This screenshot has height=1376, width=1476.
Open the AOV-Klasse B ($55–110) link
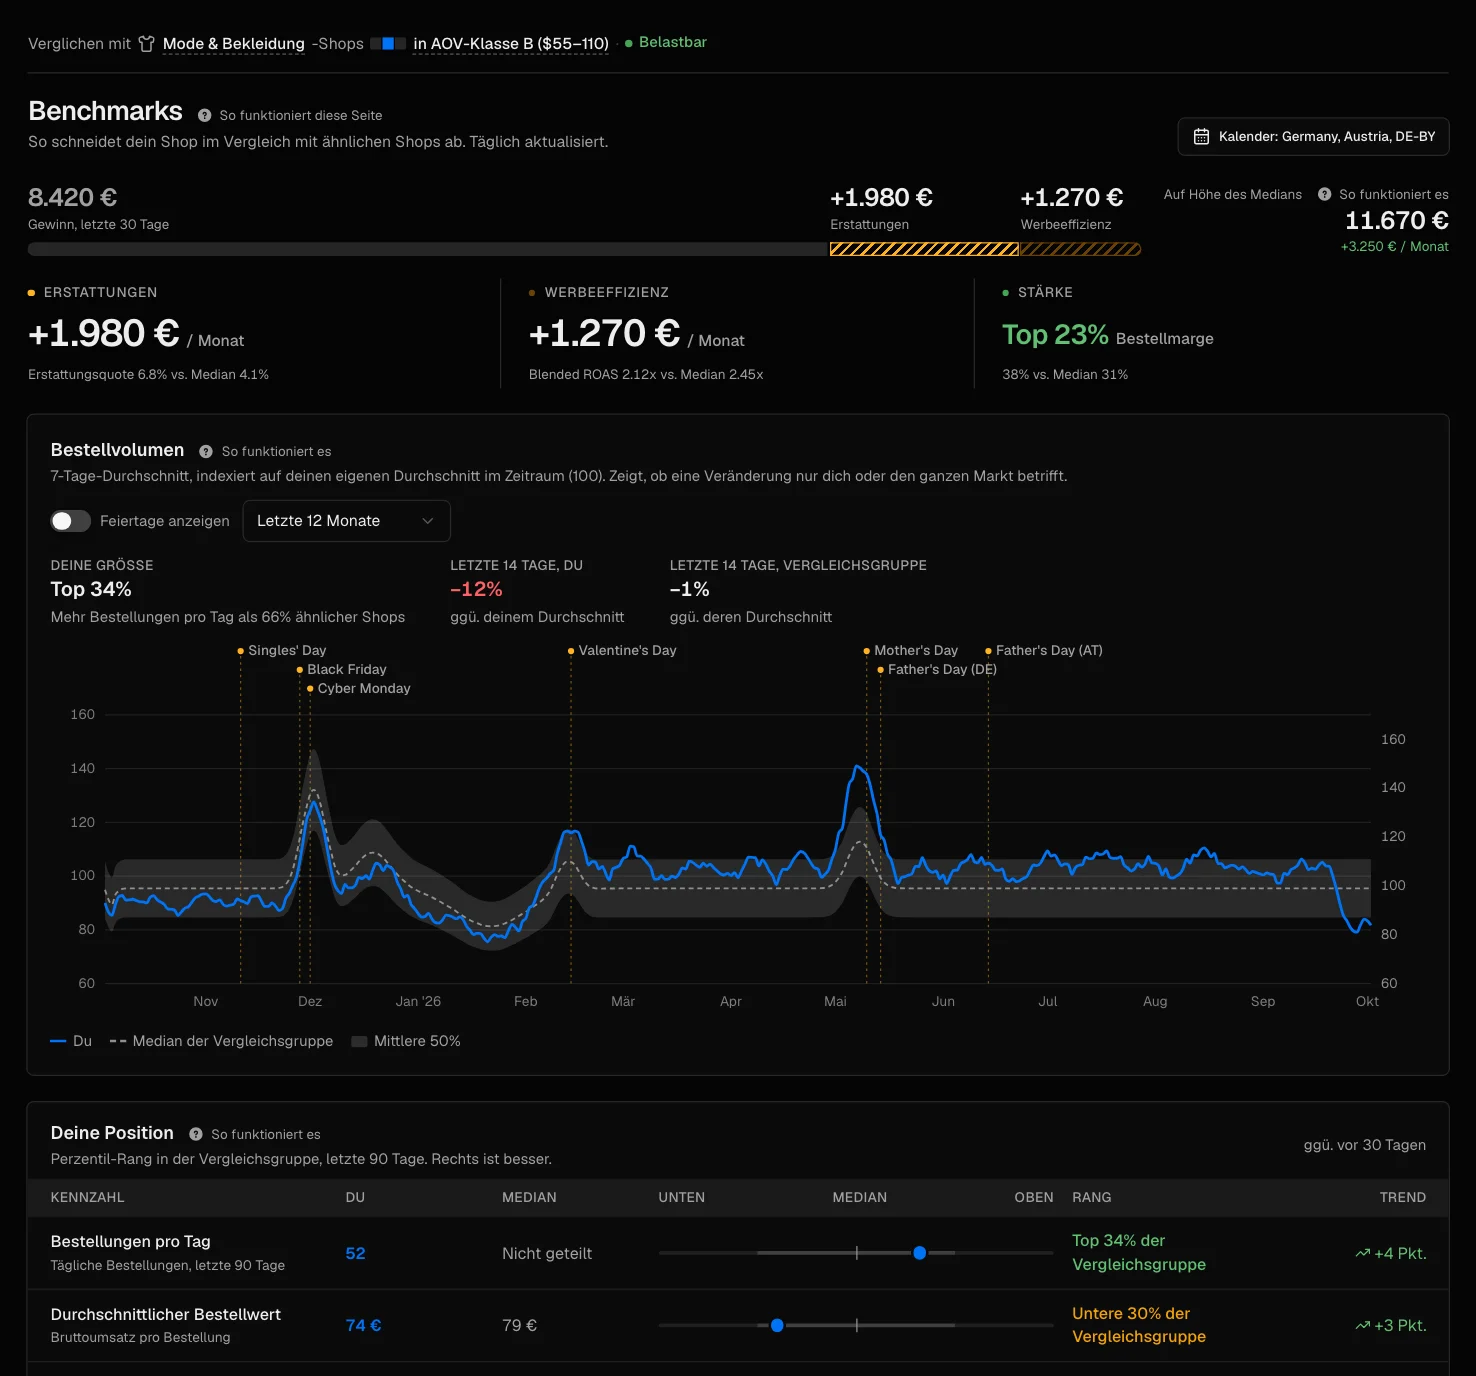(x=511, y=44)
